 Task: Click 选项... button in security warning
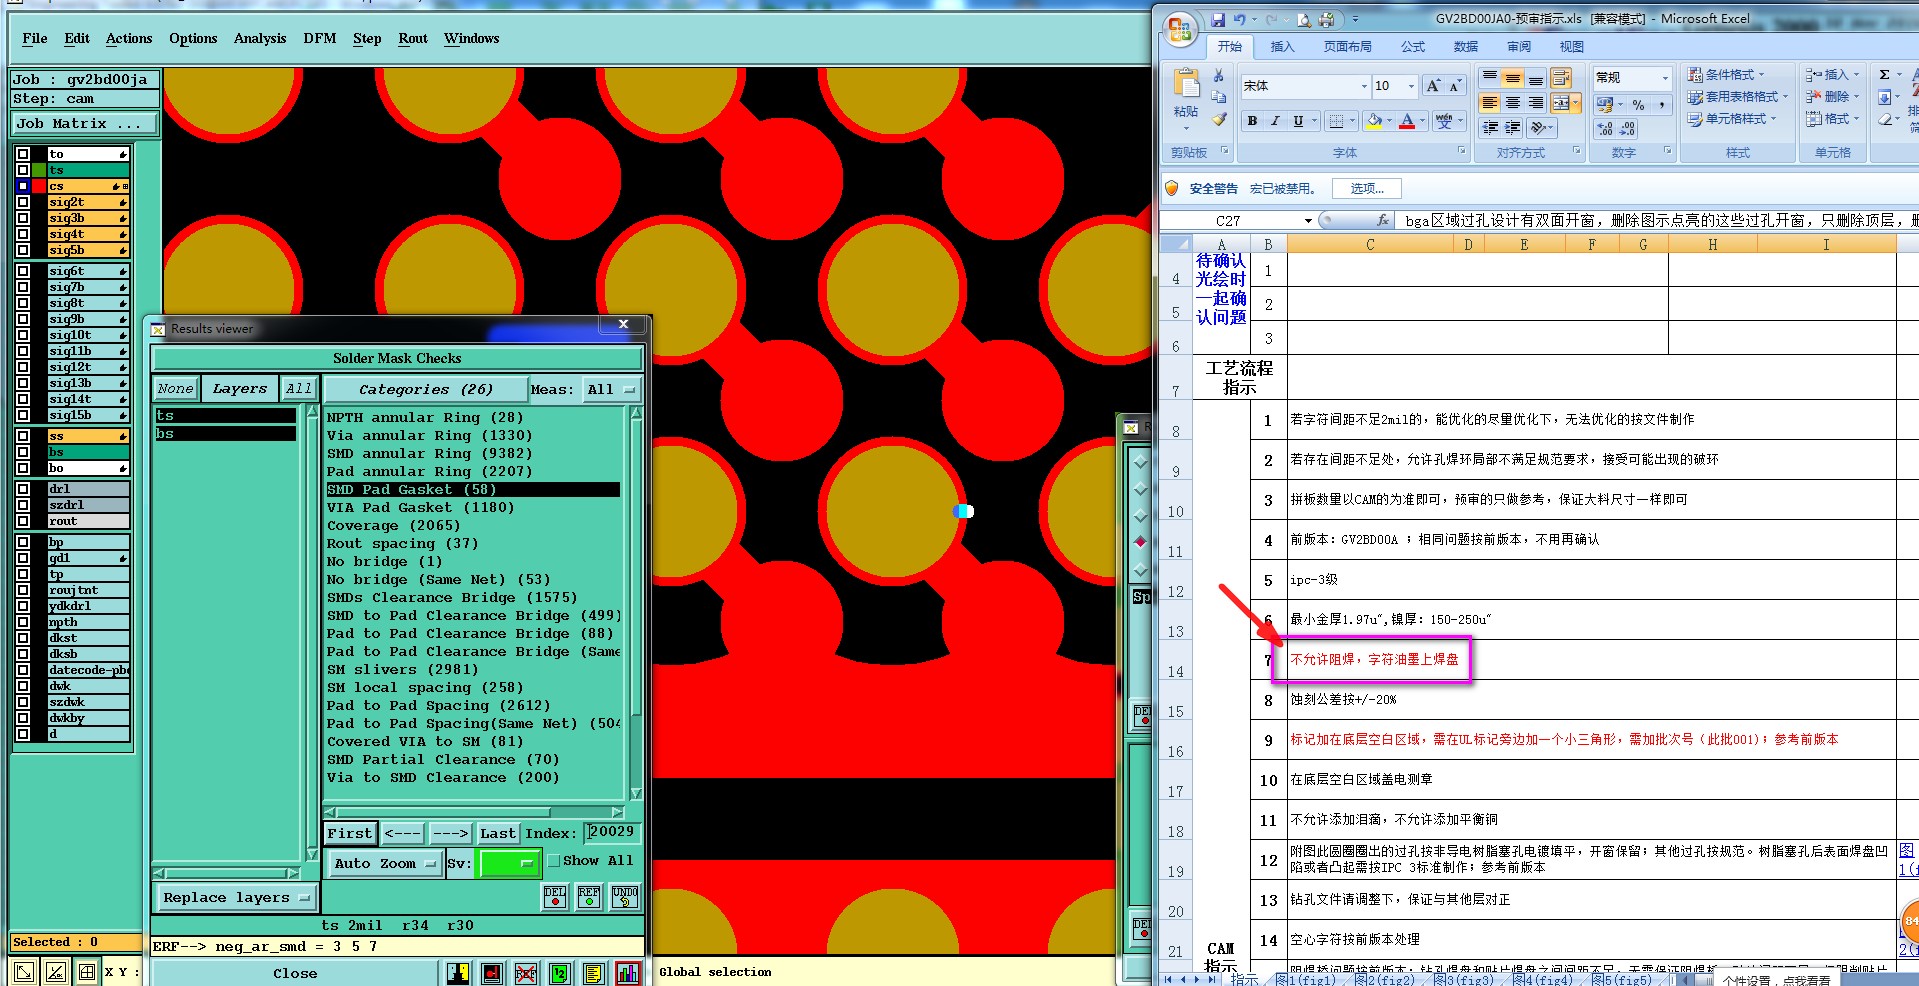pyautogui.click(x=1367, y=189)
